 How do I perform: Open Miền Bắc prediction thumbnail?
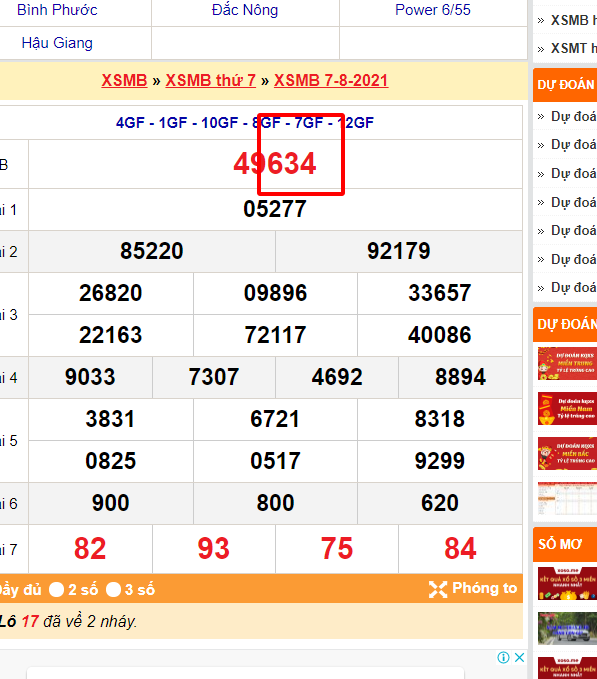point(567,453)
